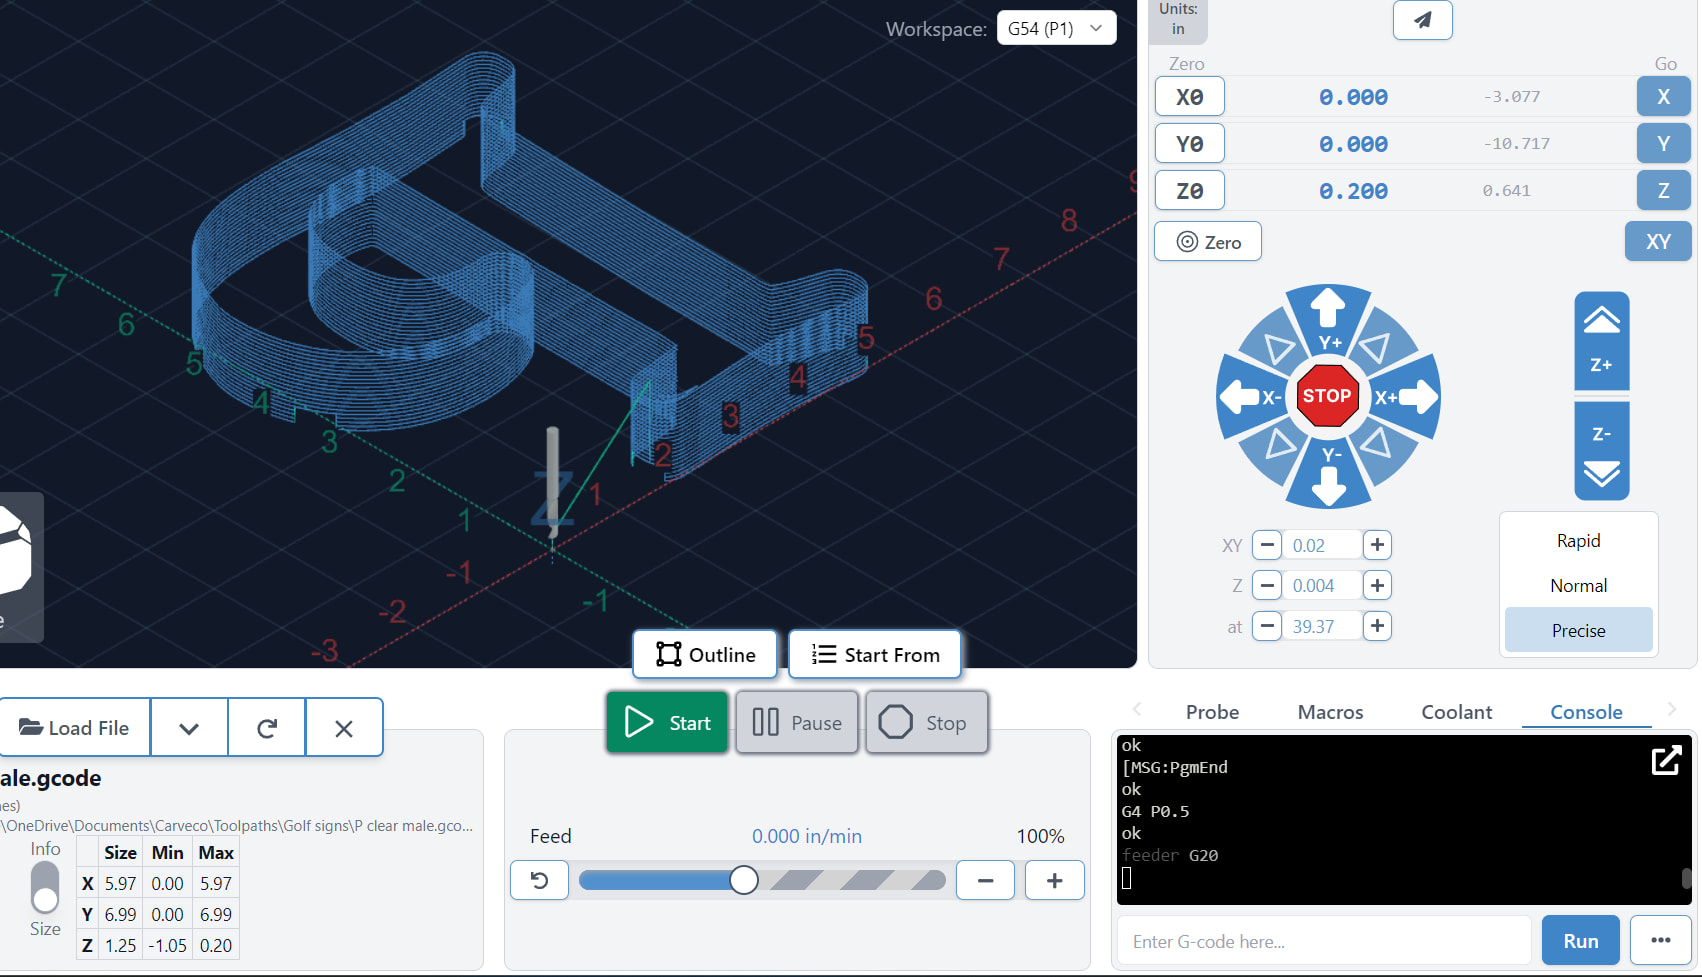This screenshot has height=977, width=1702.
Task: Expand recent files dropdown arrow
Action: point(189,728)
